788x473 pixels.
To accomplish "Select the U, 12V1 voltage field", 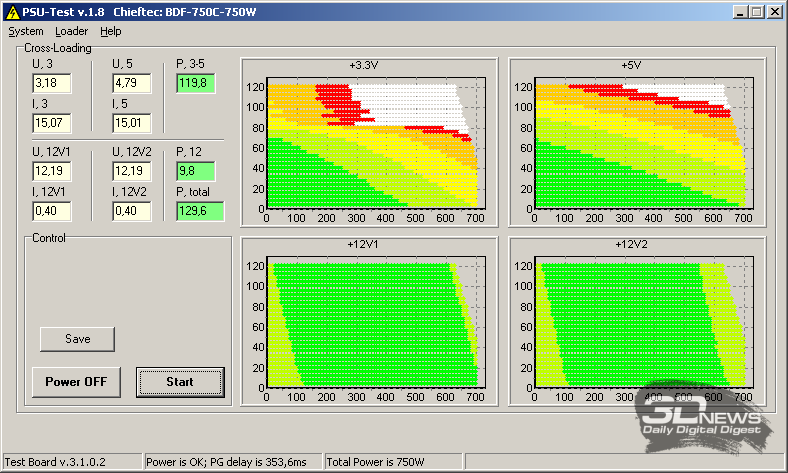I will click(x=51, y=171).
